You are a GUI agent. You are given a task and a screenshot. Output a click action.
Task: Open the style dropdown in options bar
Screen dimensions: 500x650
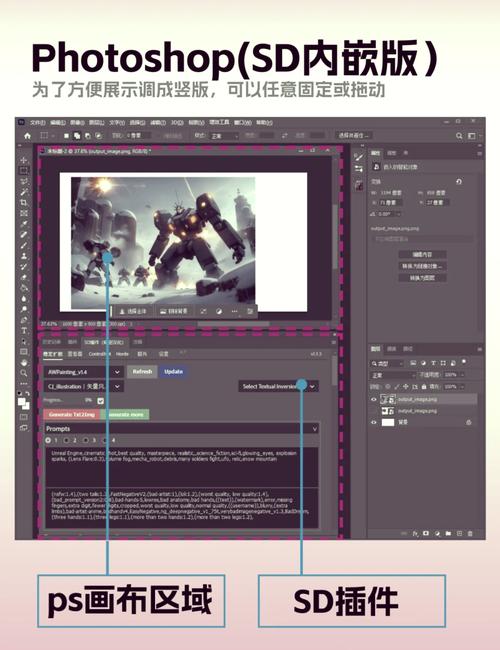(224, 136)
